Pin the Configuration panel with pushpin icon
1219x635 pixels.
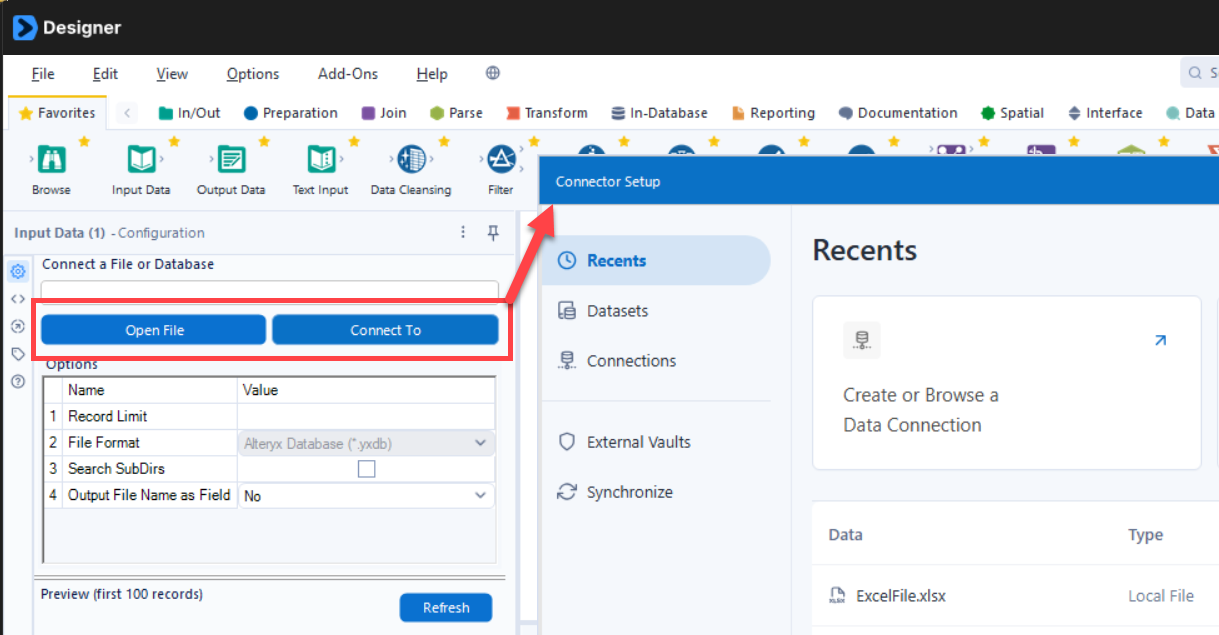click(x=493, y=232)
